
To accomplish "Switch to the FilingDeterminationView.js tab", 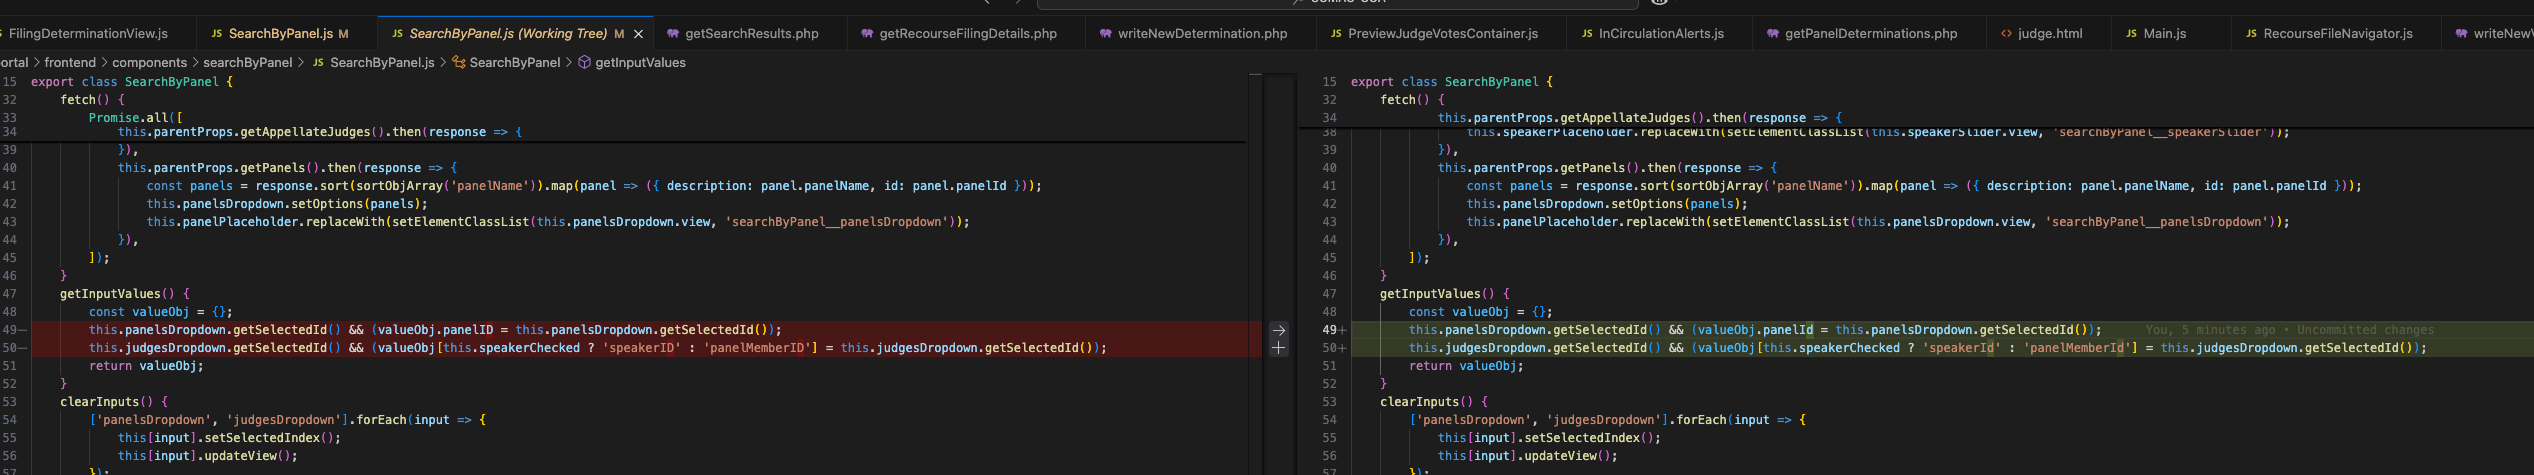I will point(88,34).
